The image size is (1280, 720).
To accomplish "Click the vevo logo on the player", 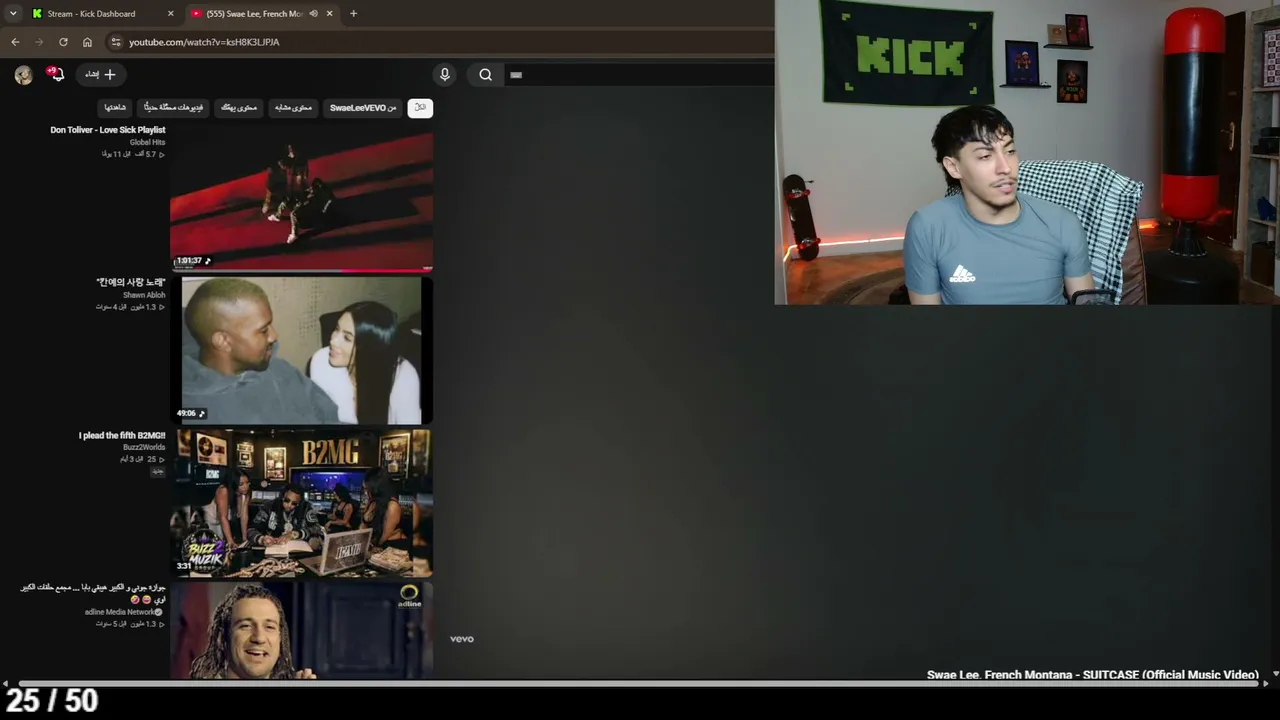I will [x=461, y=639].
